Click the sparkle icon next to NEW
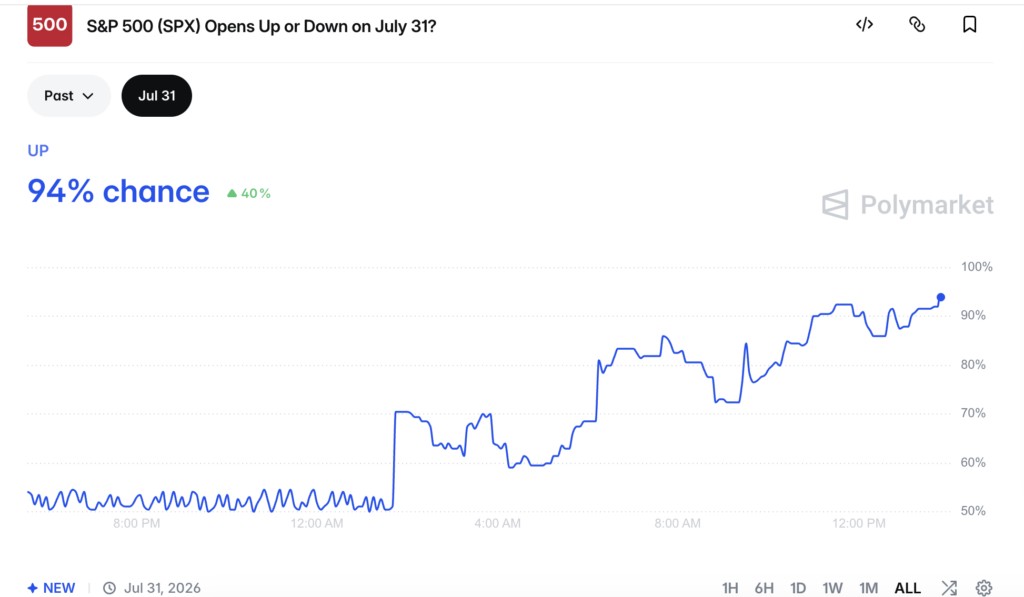1024x597 pixels. 32,588
